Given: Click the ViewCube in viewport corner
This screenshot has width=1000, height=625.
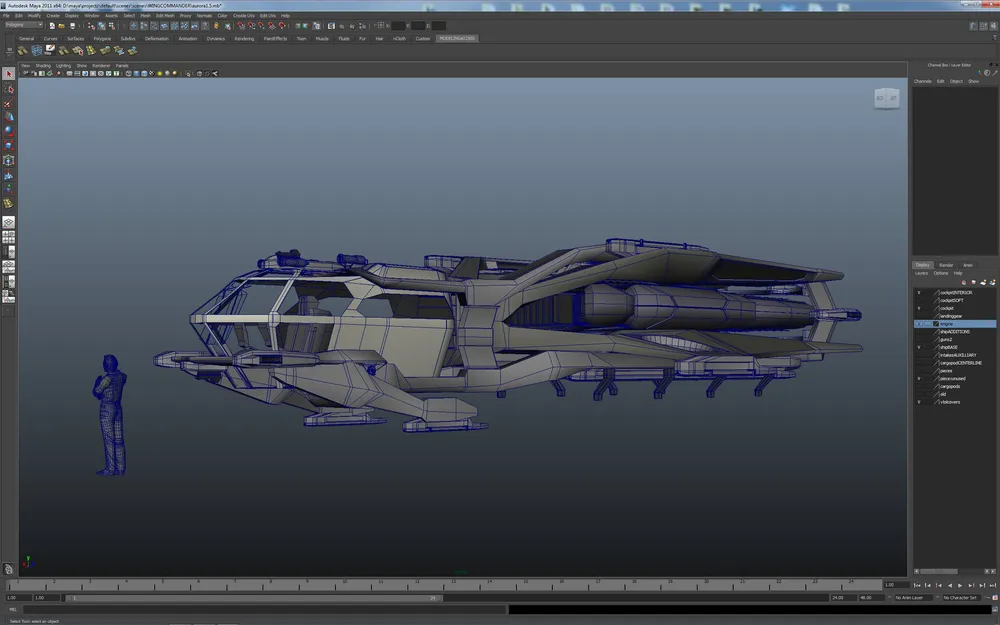Looking at the screenshot, I should tap(886, 97).
